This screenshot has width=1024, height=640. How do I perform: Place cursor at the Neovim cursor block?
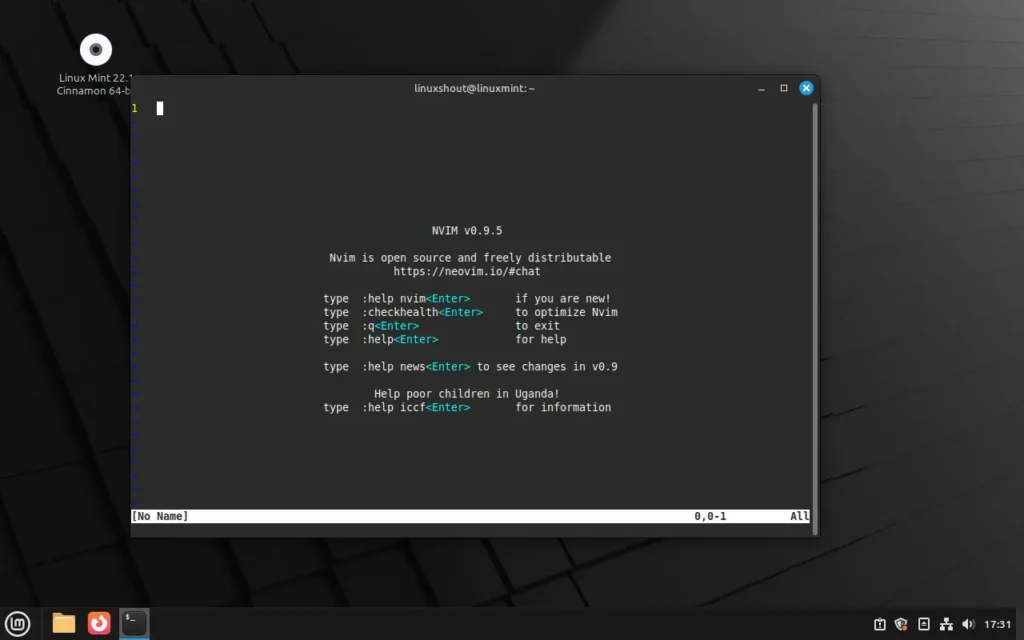160,108
